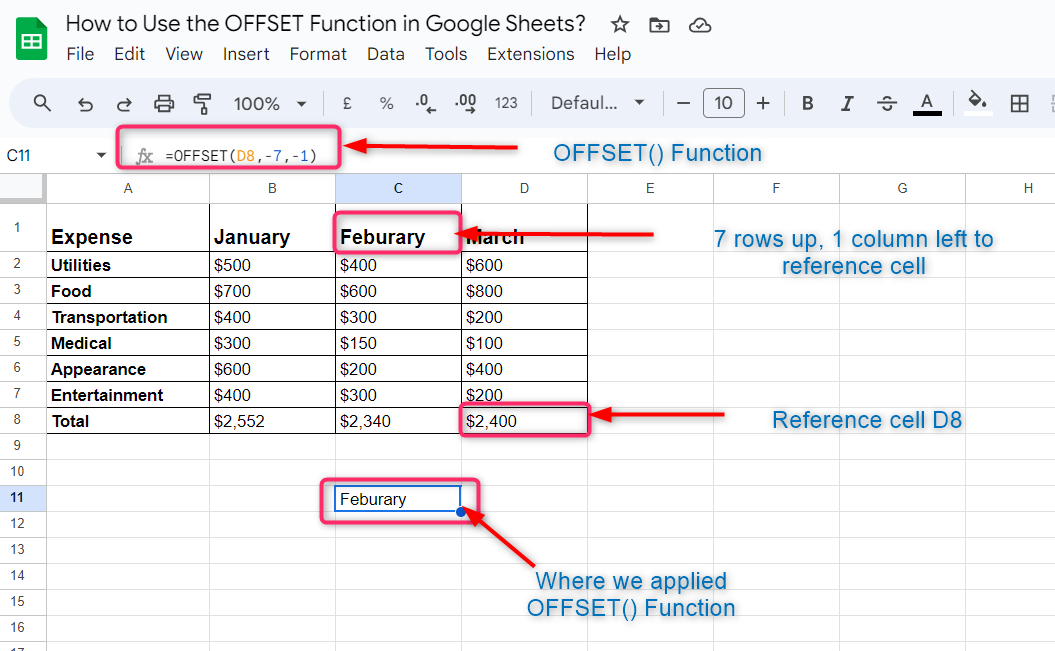The height and width of the screenshot is (651, 1055).
Task: Redo the last action
Action: point(125,103)
